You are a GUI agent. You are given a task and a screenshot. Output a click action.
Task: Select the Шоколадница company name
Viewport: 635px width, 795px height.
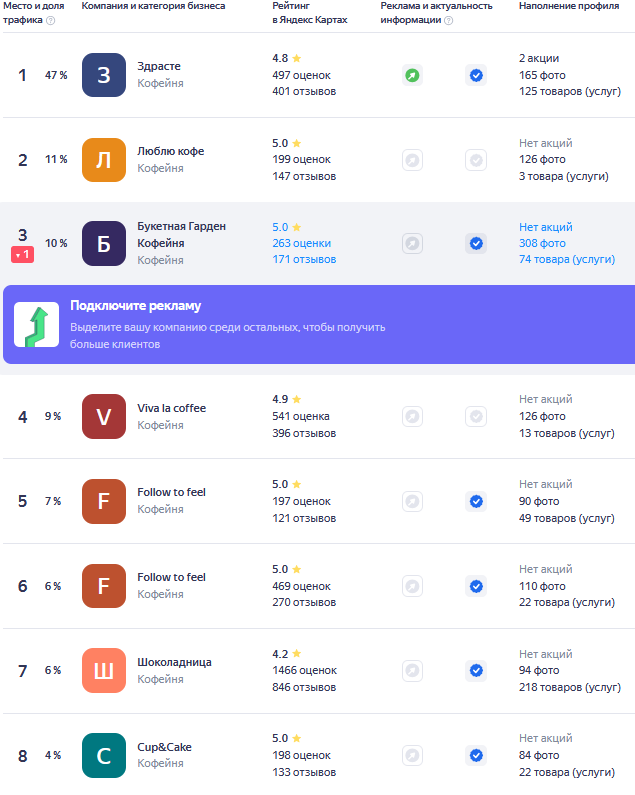coord(174,662)
